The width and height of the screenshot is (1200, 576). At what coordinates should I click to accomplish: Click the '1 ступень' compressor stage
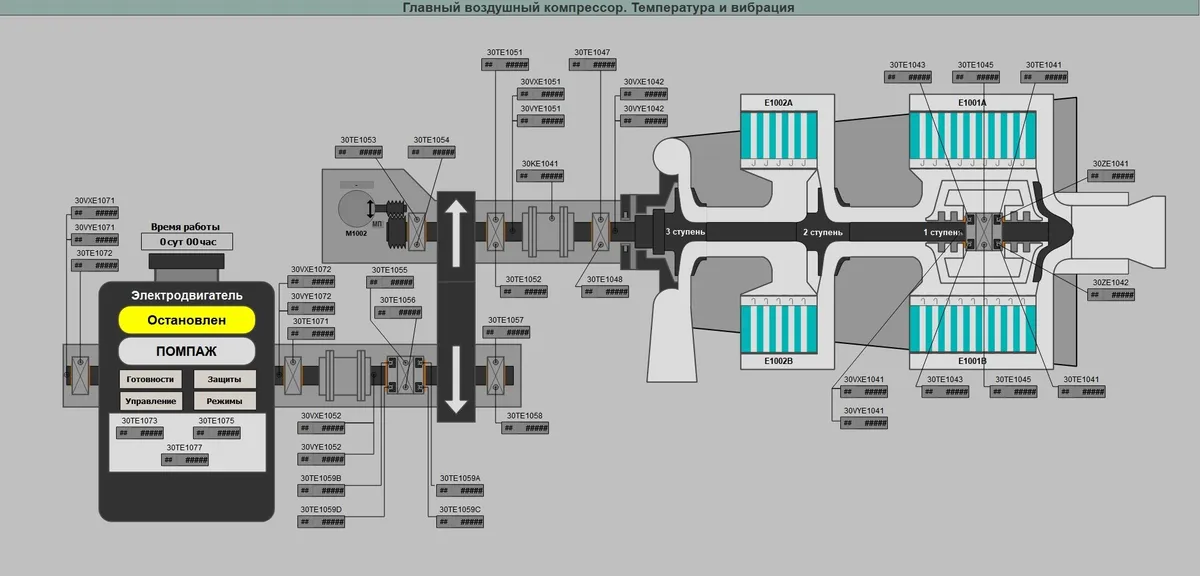942,232
